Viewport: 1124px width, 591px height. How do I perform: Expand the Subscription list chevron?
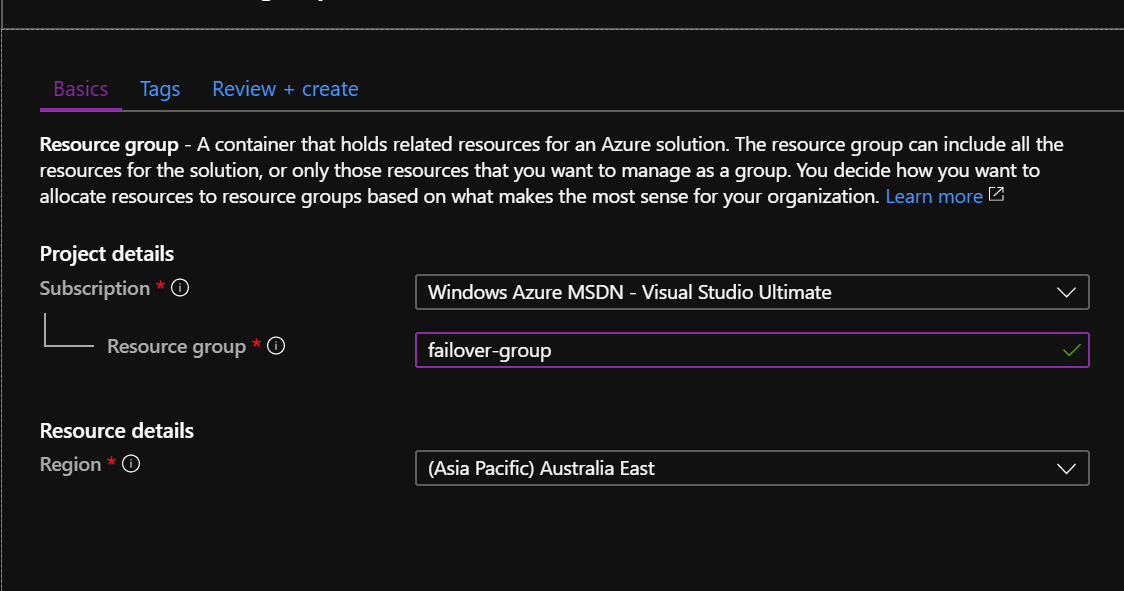point(1067,292)
